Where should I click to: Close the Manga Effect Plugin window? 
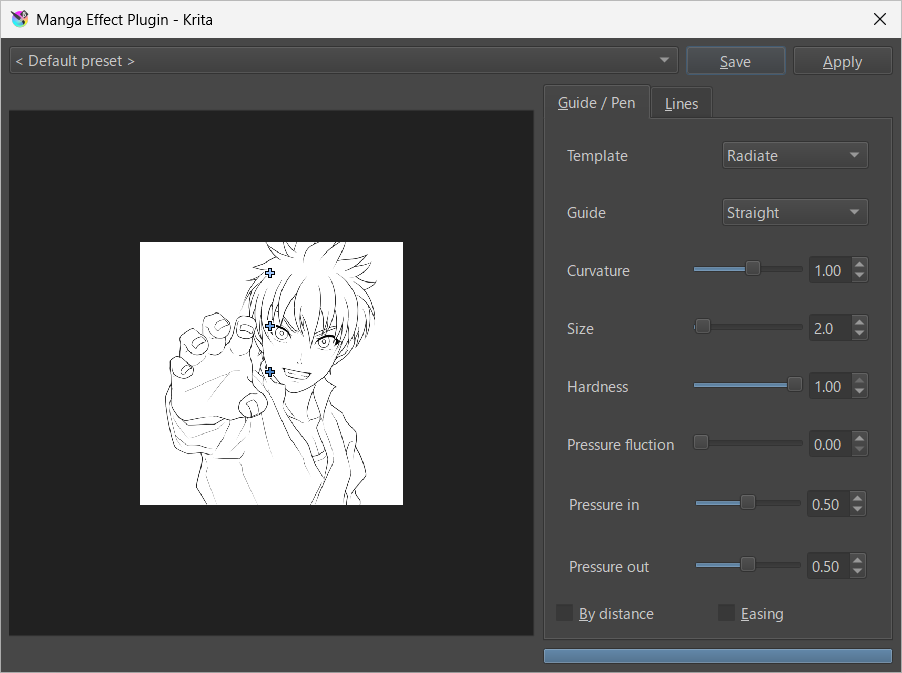click(879, 19)
